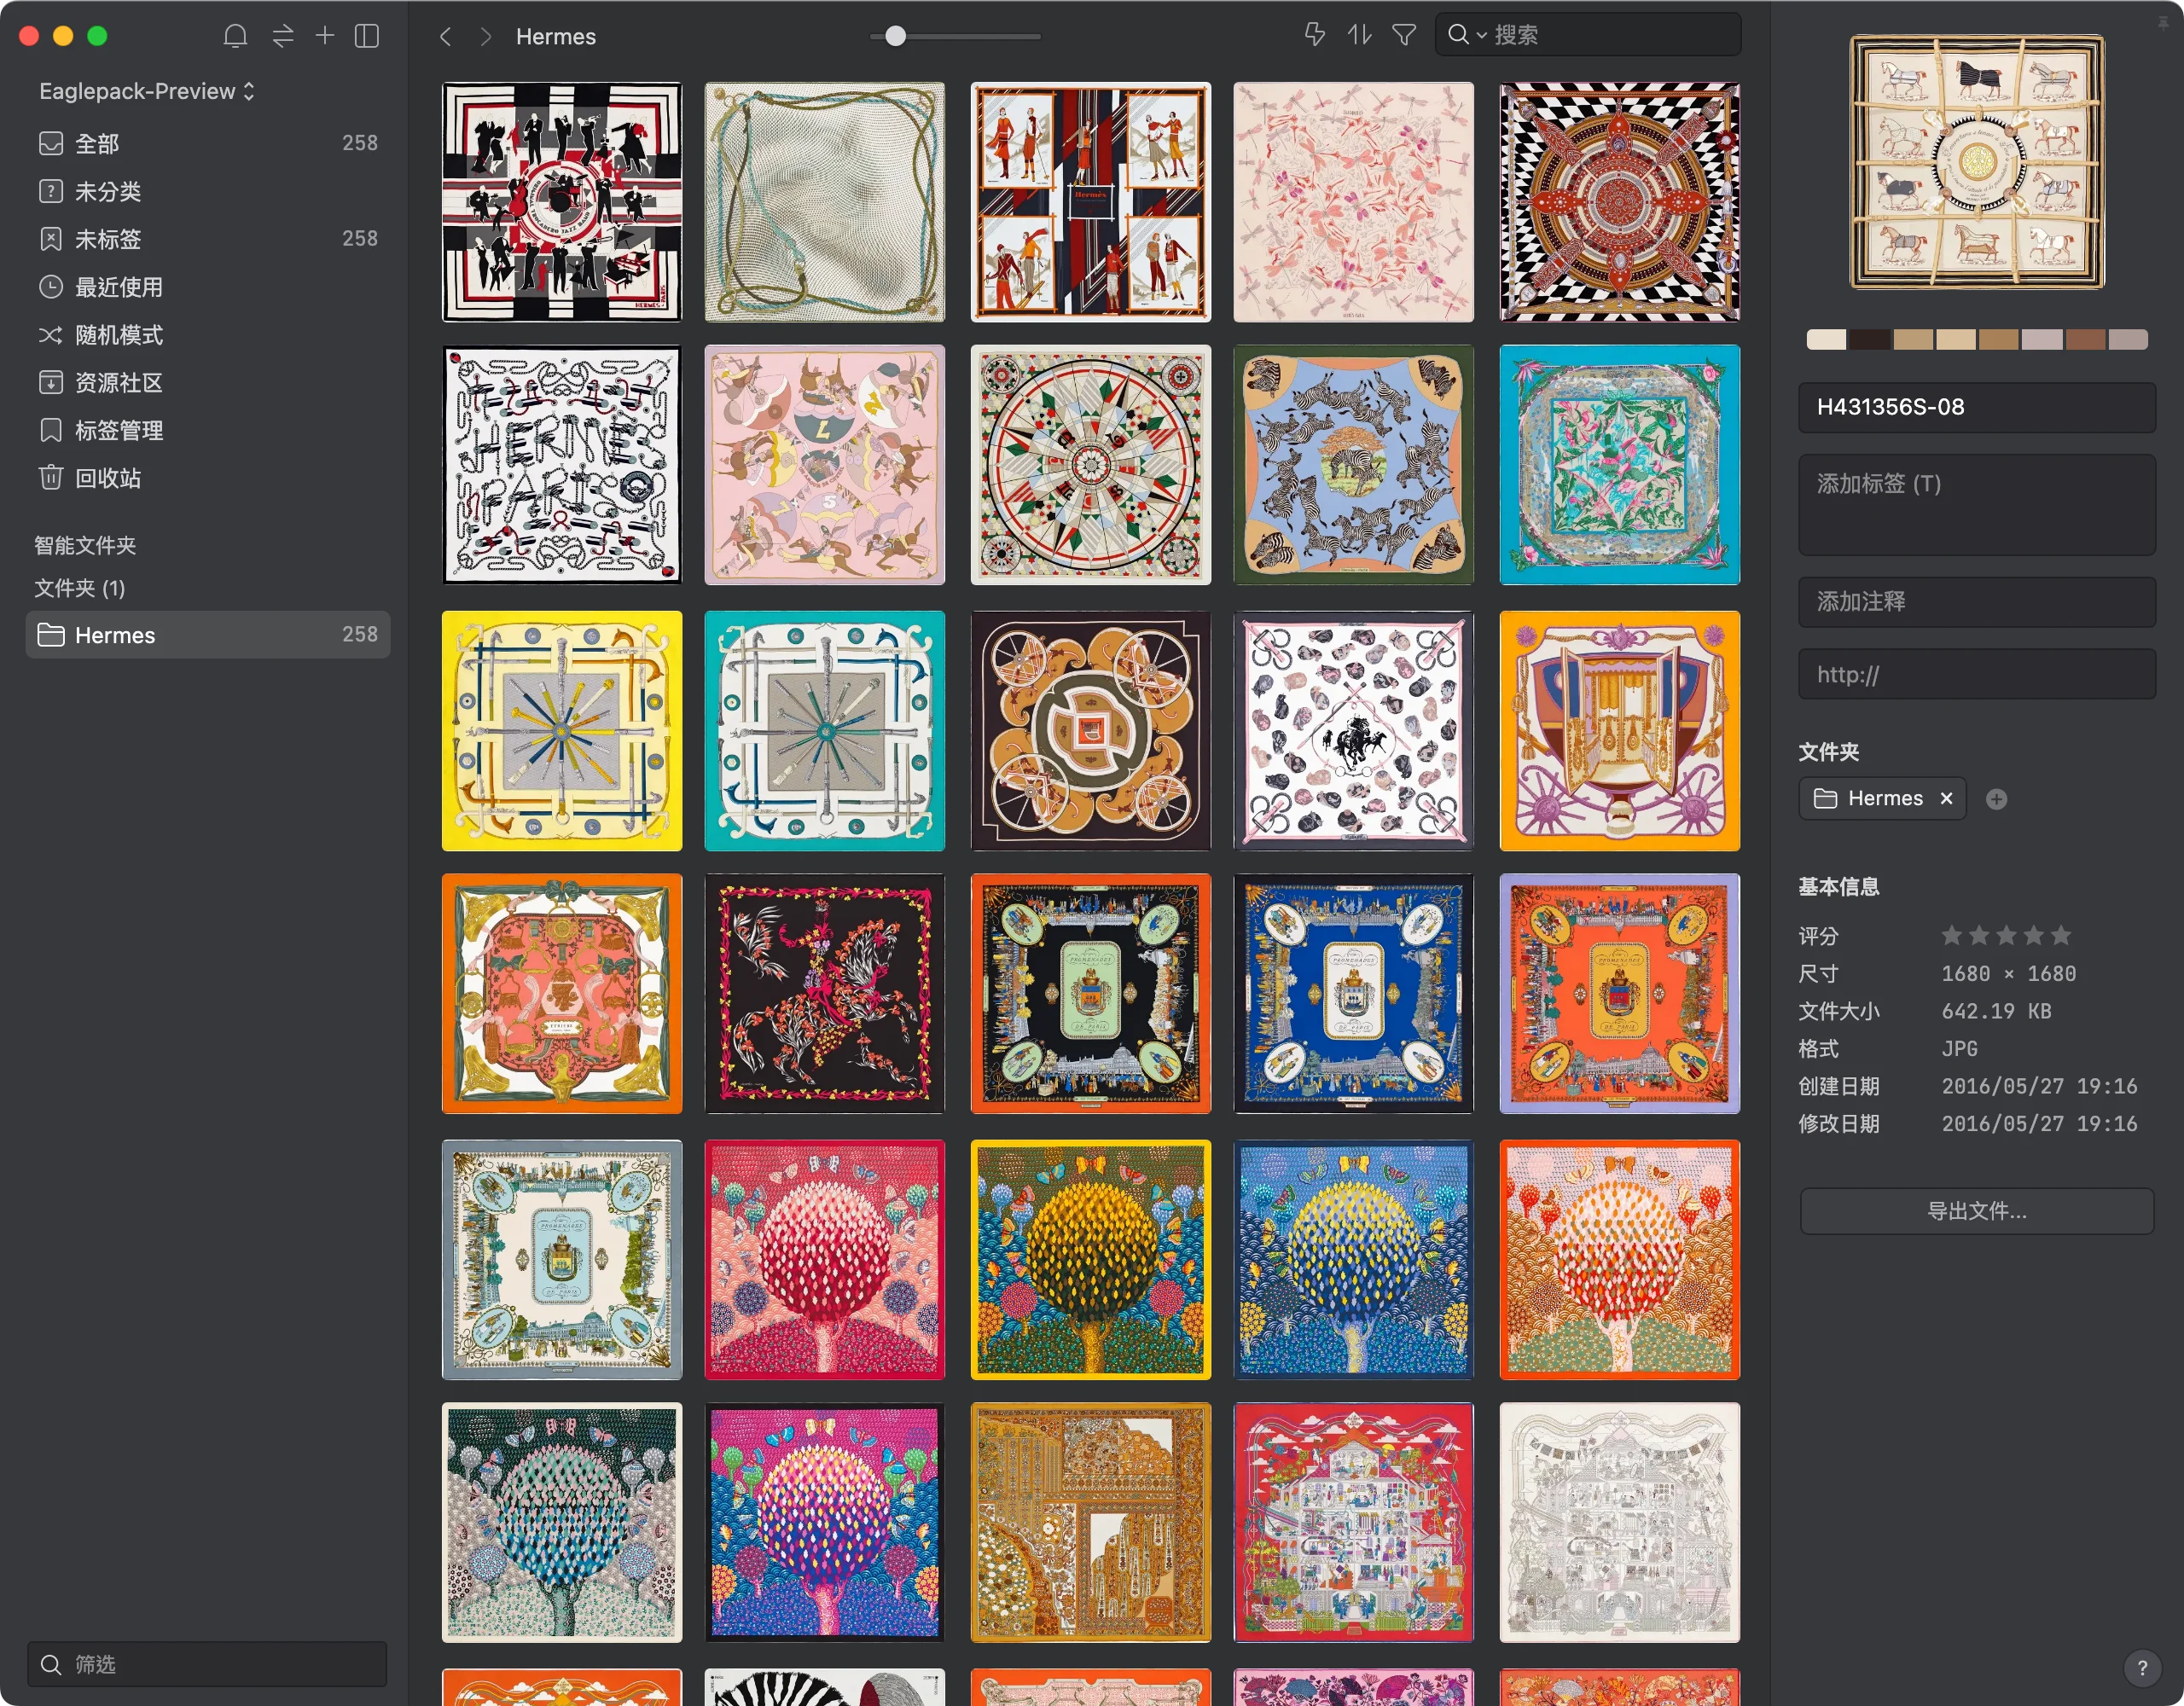Go back with the left chevron
Image resolution: width=2184 pixels, height=1706 pixels.
click(446, 37)
